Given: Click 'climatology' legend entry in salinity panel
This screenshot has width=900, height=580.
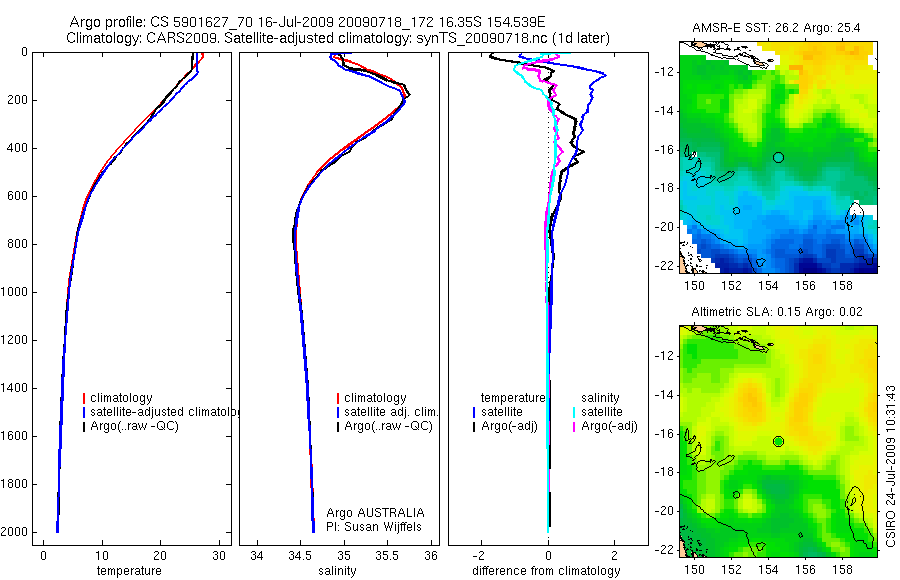Looking at the screenshot, I should tap(375, 398).
